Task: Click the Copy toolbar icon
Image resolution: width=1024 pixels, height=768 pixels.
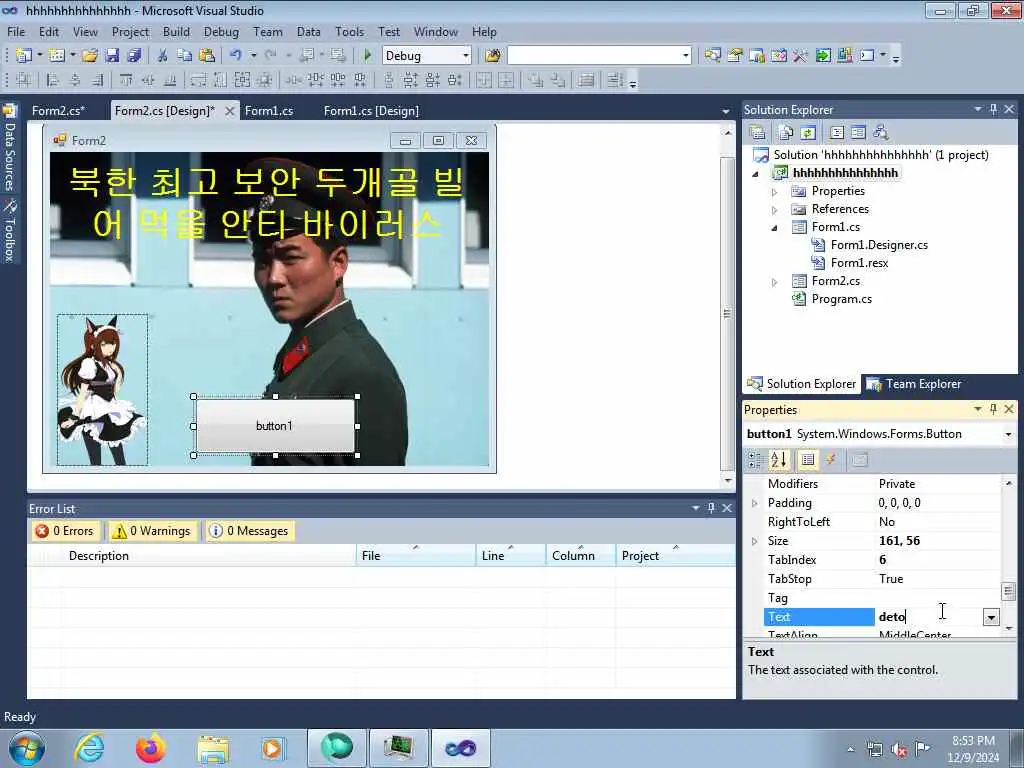Action: [x=185, y=56]
